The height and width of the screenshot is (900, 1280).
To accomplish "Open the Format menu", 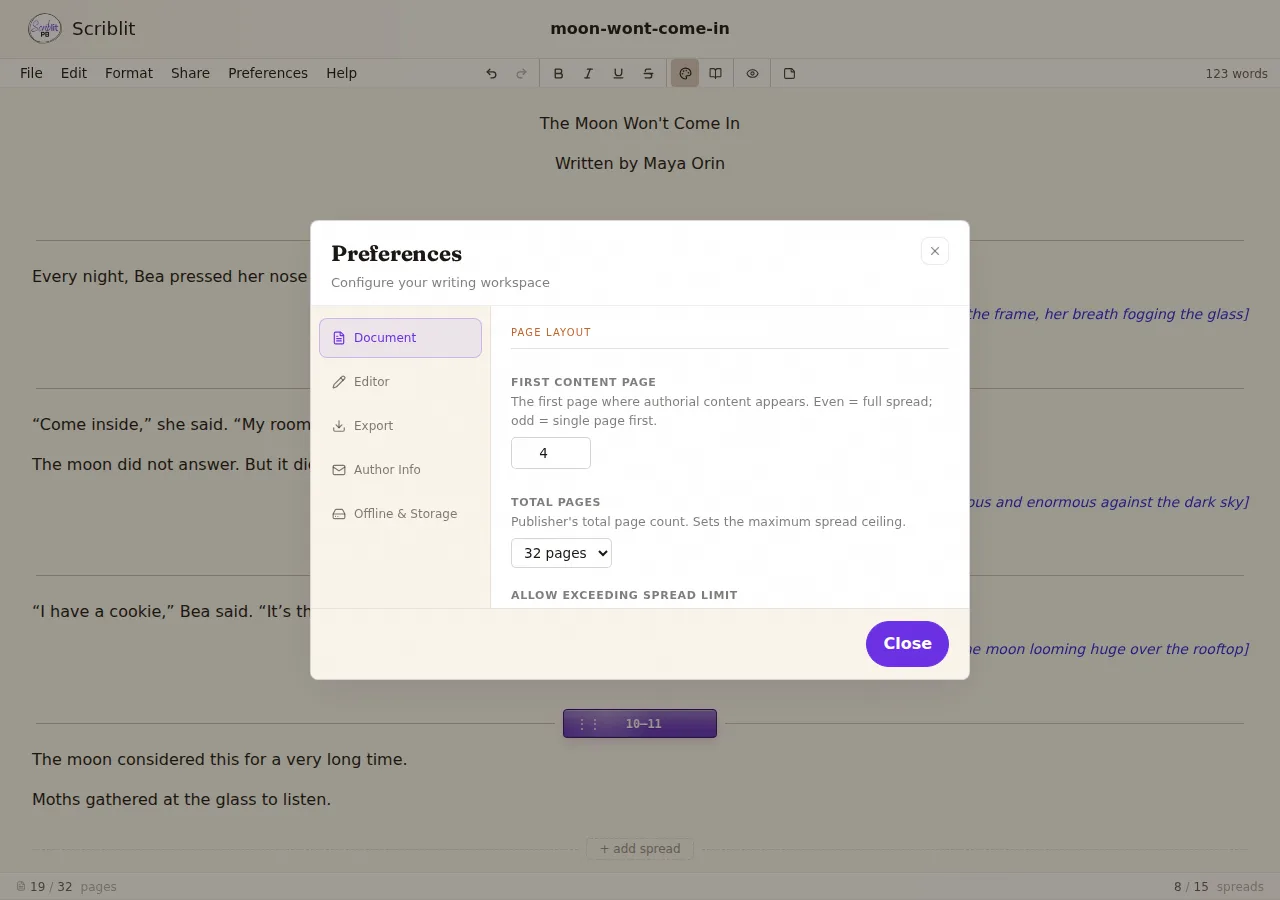I will pos(129,73).
